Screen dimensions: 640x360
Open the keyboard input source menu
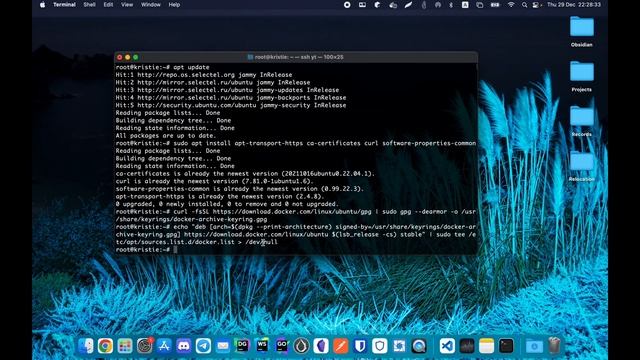pos(465,5)
